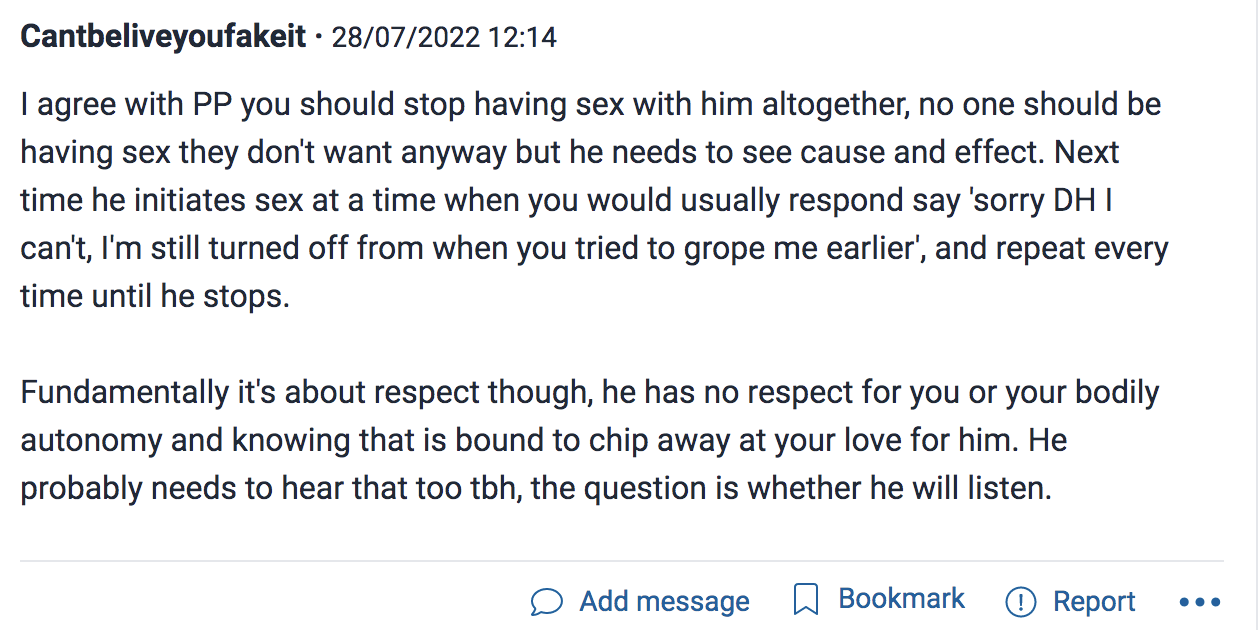Image resolution: width=1258 pixels, height=630 pixels.
Task: Select the "Bookmark" text label
Action: (x=901, y=599)
